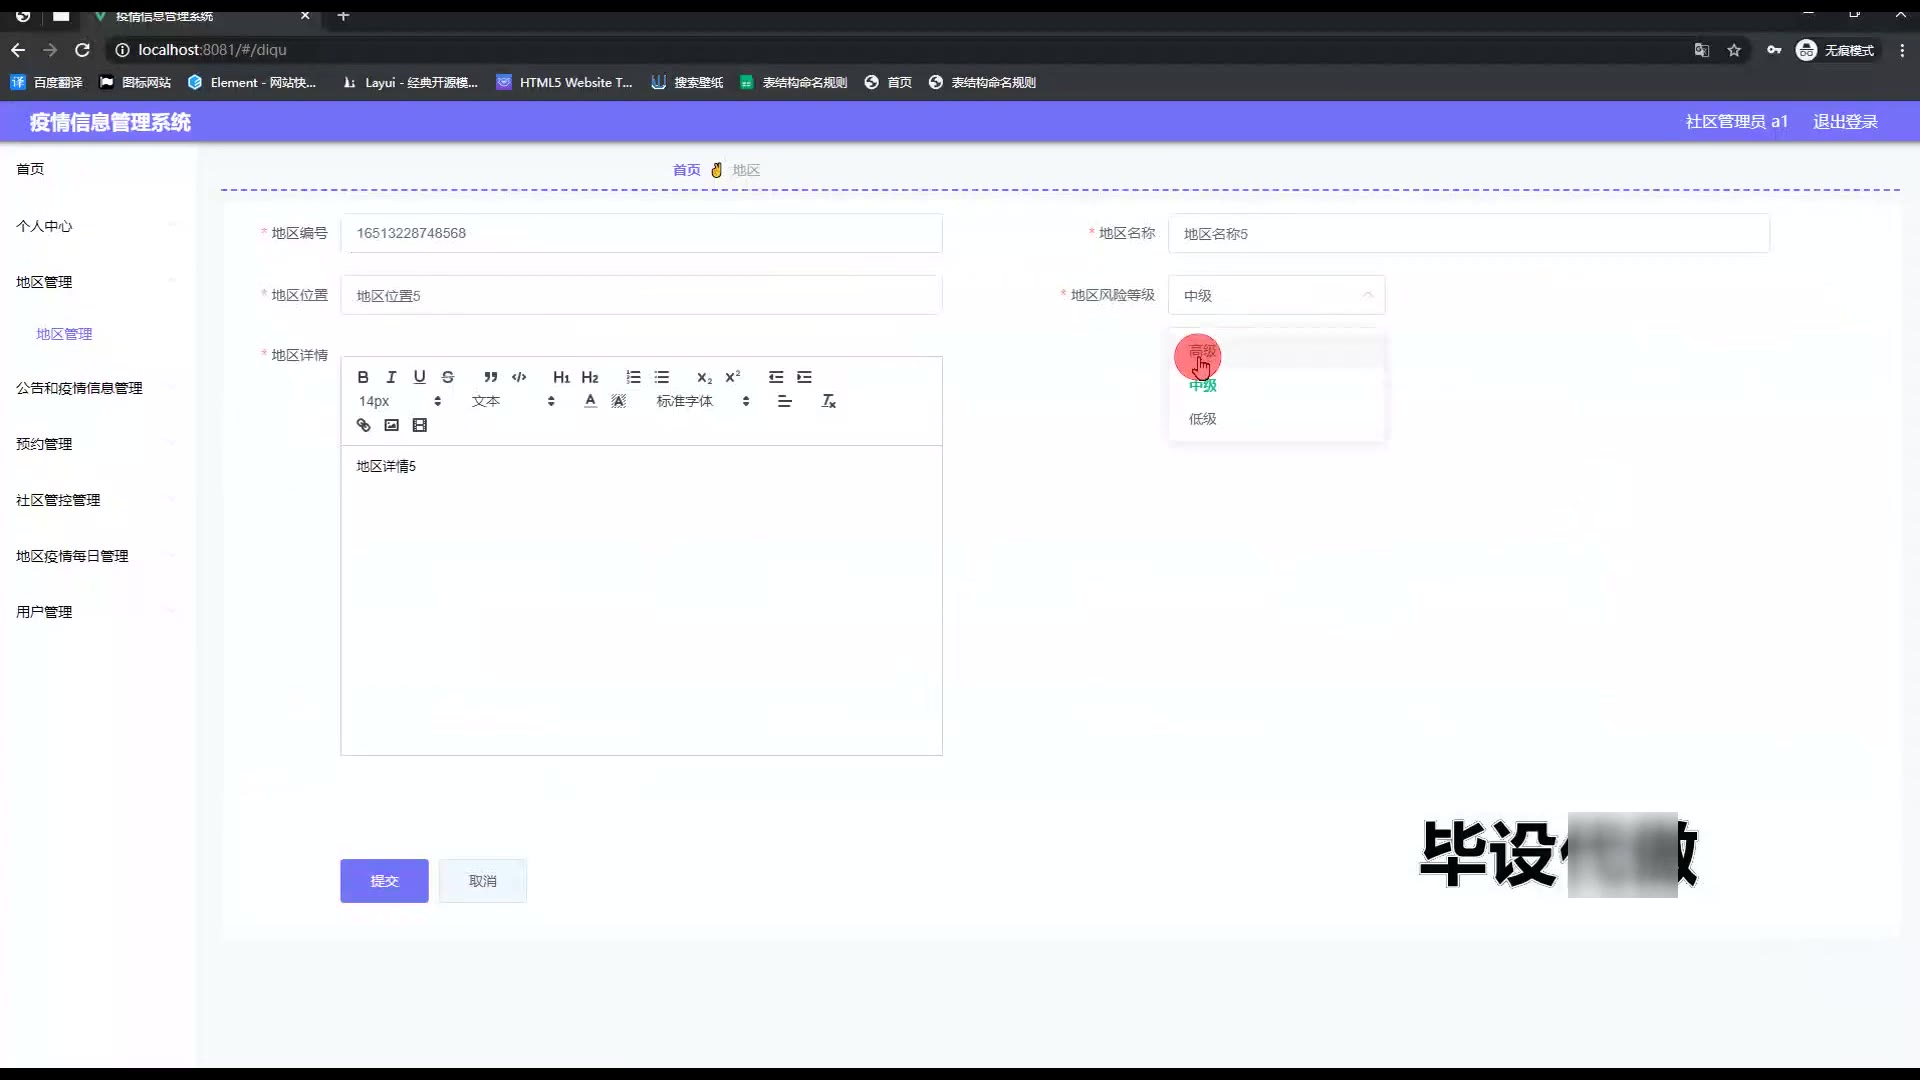1920x1080 pixels.
Task: Open the text color picker
Action: click(590, 401)
